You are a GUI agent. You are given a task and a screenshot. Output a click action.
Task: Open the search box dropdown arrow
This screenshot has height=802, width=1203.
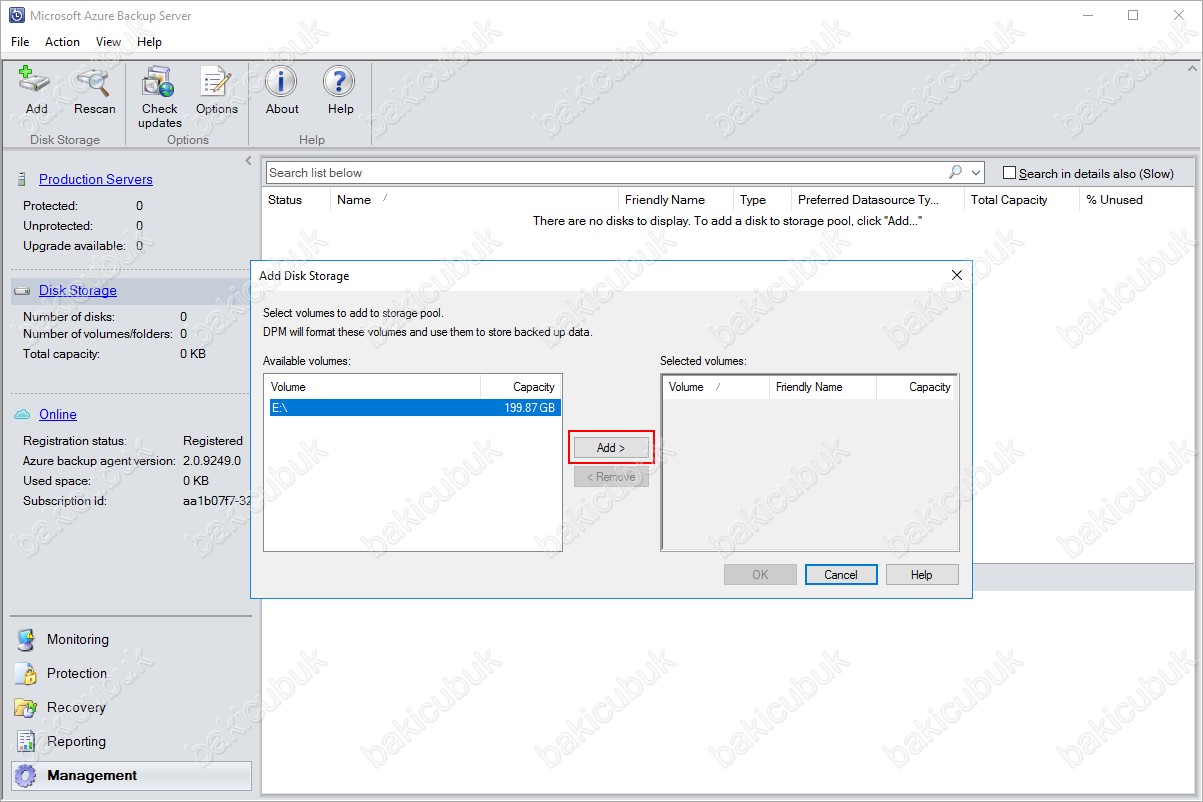pyautogui.click(x=976, y=173)
